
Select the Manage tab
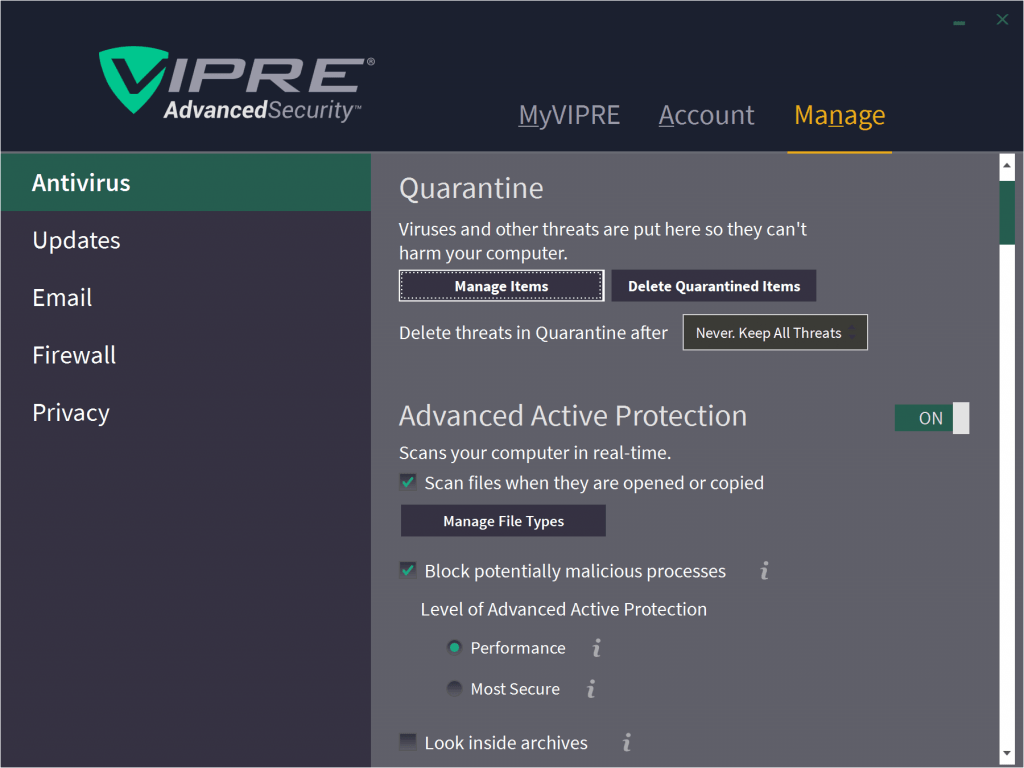point(839,116)
